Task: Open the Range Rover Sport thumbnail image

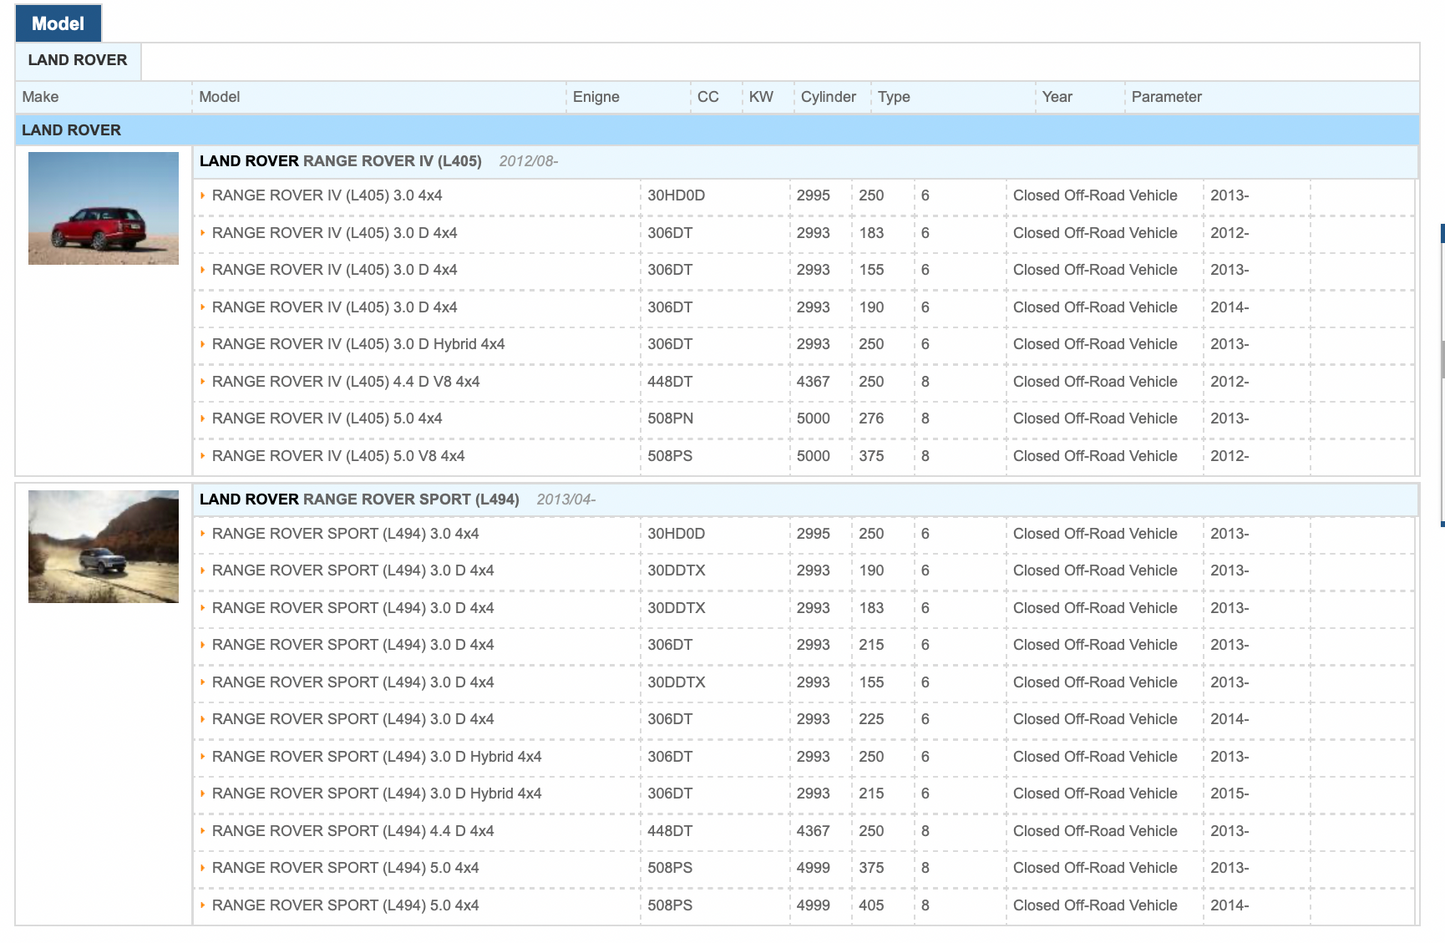Action: [103, 546]
